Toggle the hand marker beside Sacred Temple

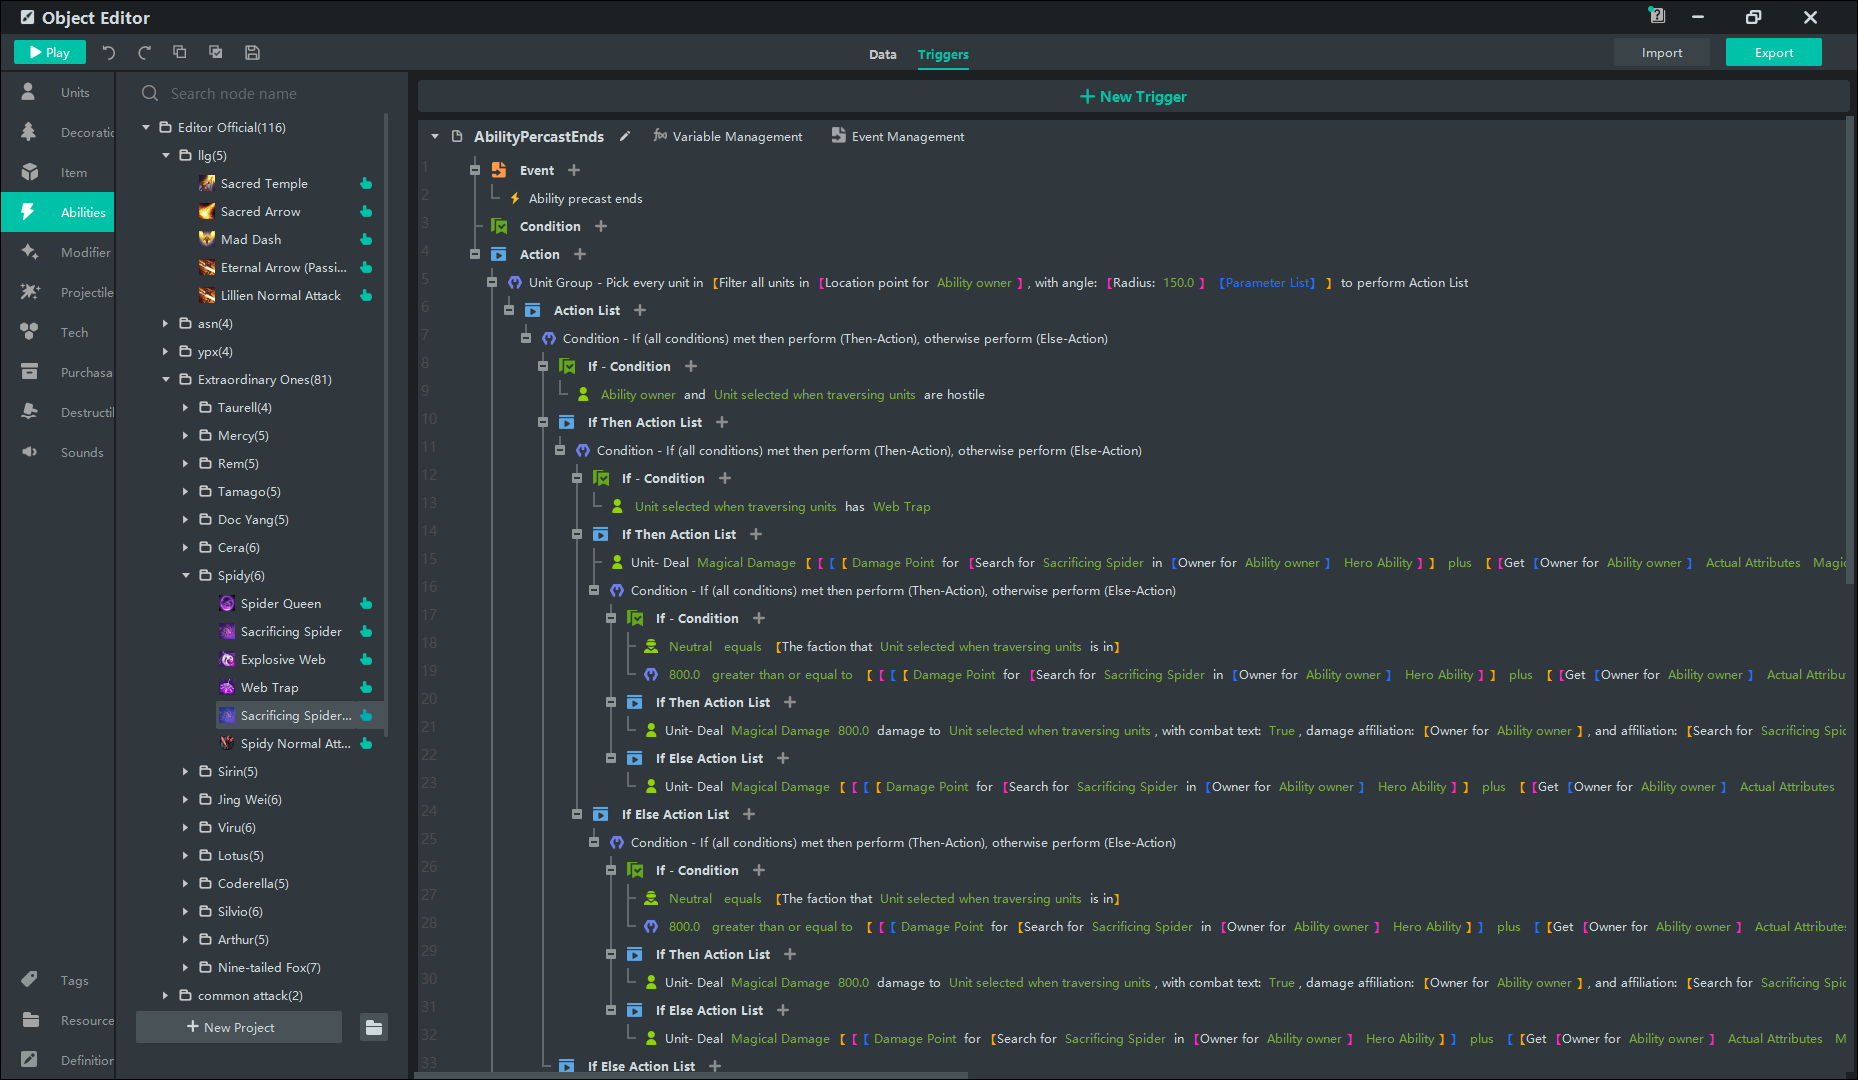[x=366, y=184]
